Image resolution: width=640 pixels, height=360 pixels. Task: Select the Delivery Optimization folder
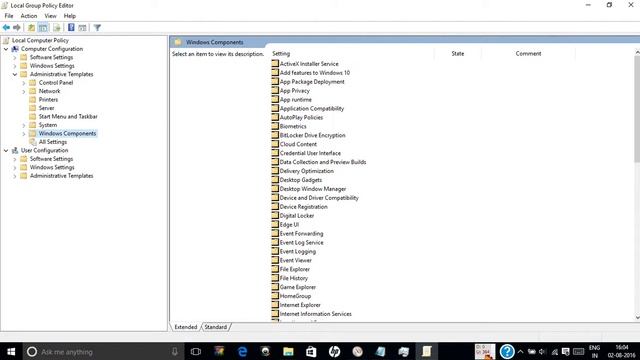tap(302, 171)
